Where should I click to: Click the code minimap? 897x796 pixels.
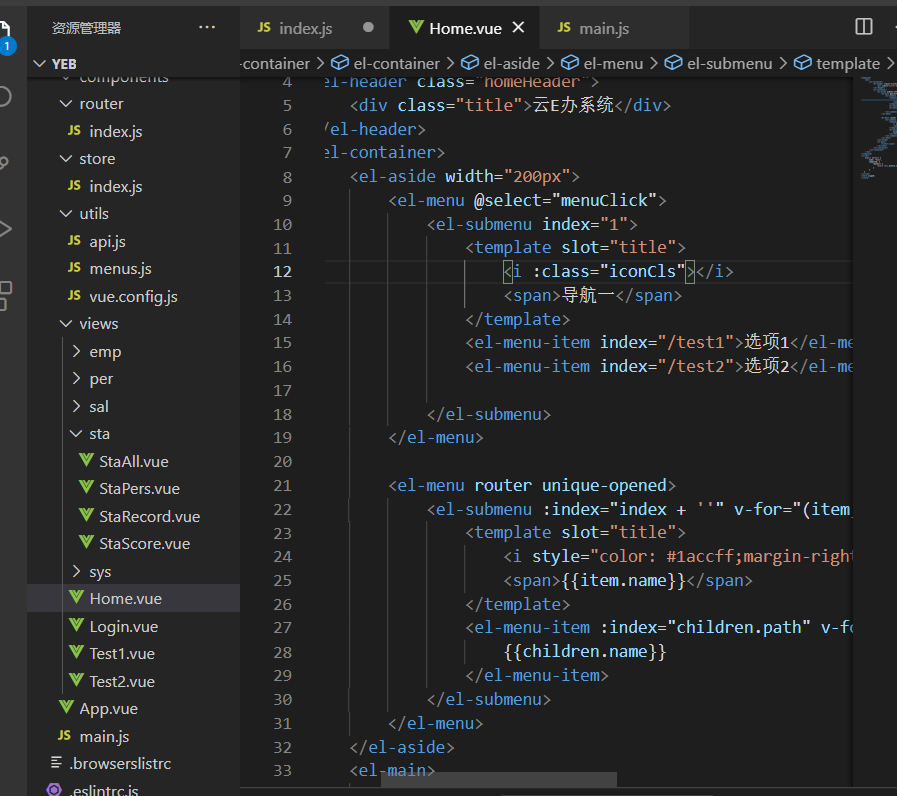pyautogui.click(x=878, y=129)
